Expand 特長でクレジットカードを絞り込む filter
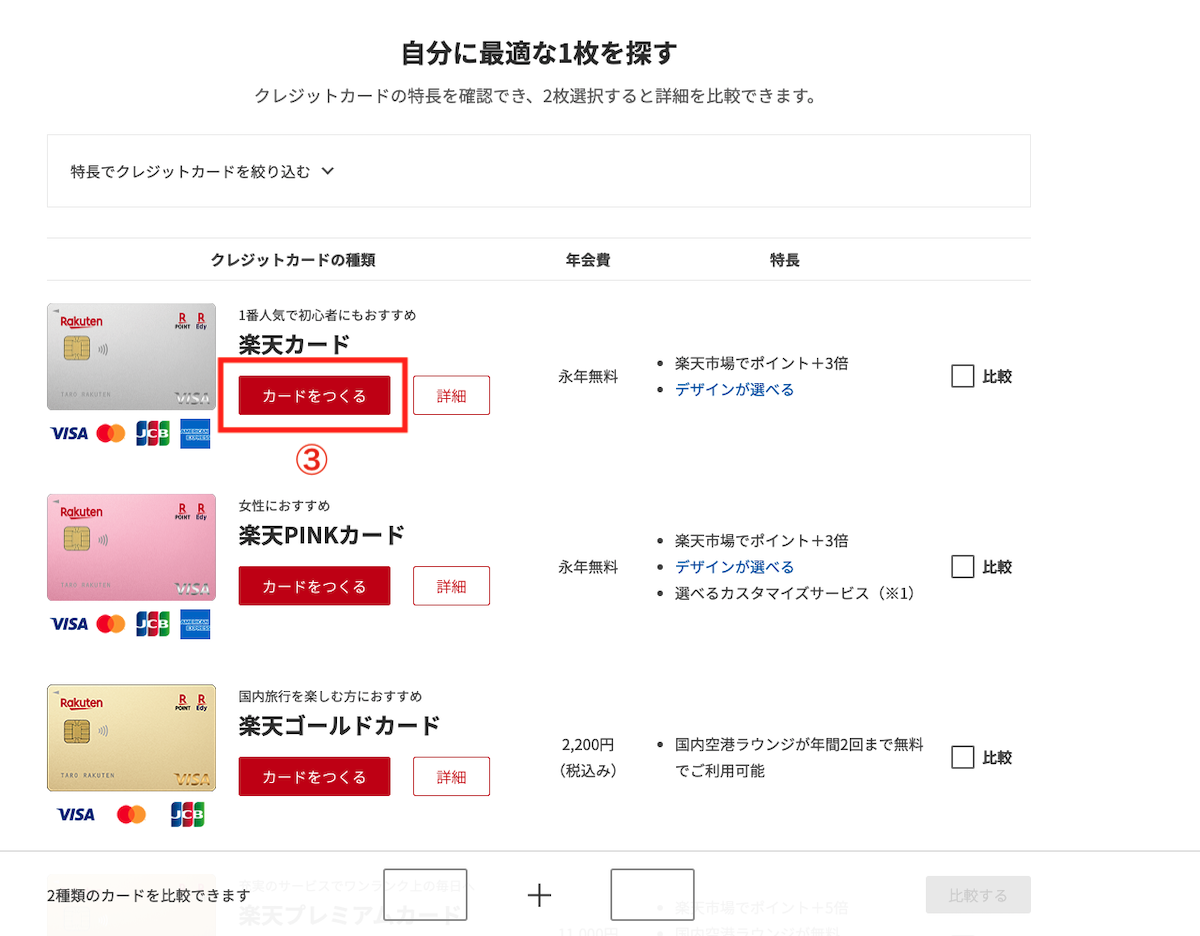The width and height of the screenshot is (1200, 936). click(x=190, y=171)
